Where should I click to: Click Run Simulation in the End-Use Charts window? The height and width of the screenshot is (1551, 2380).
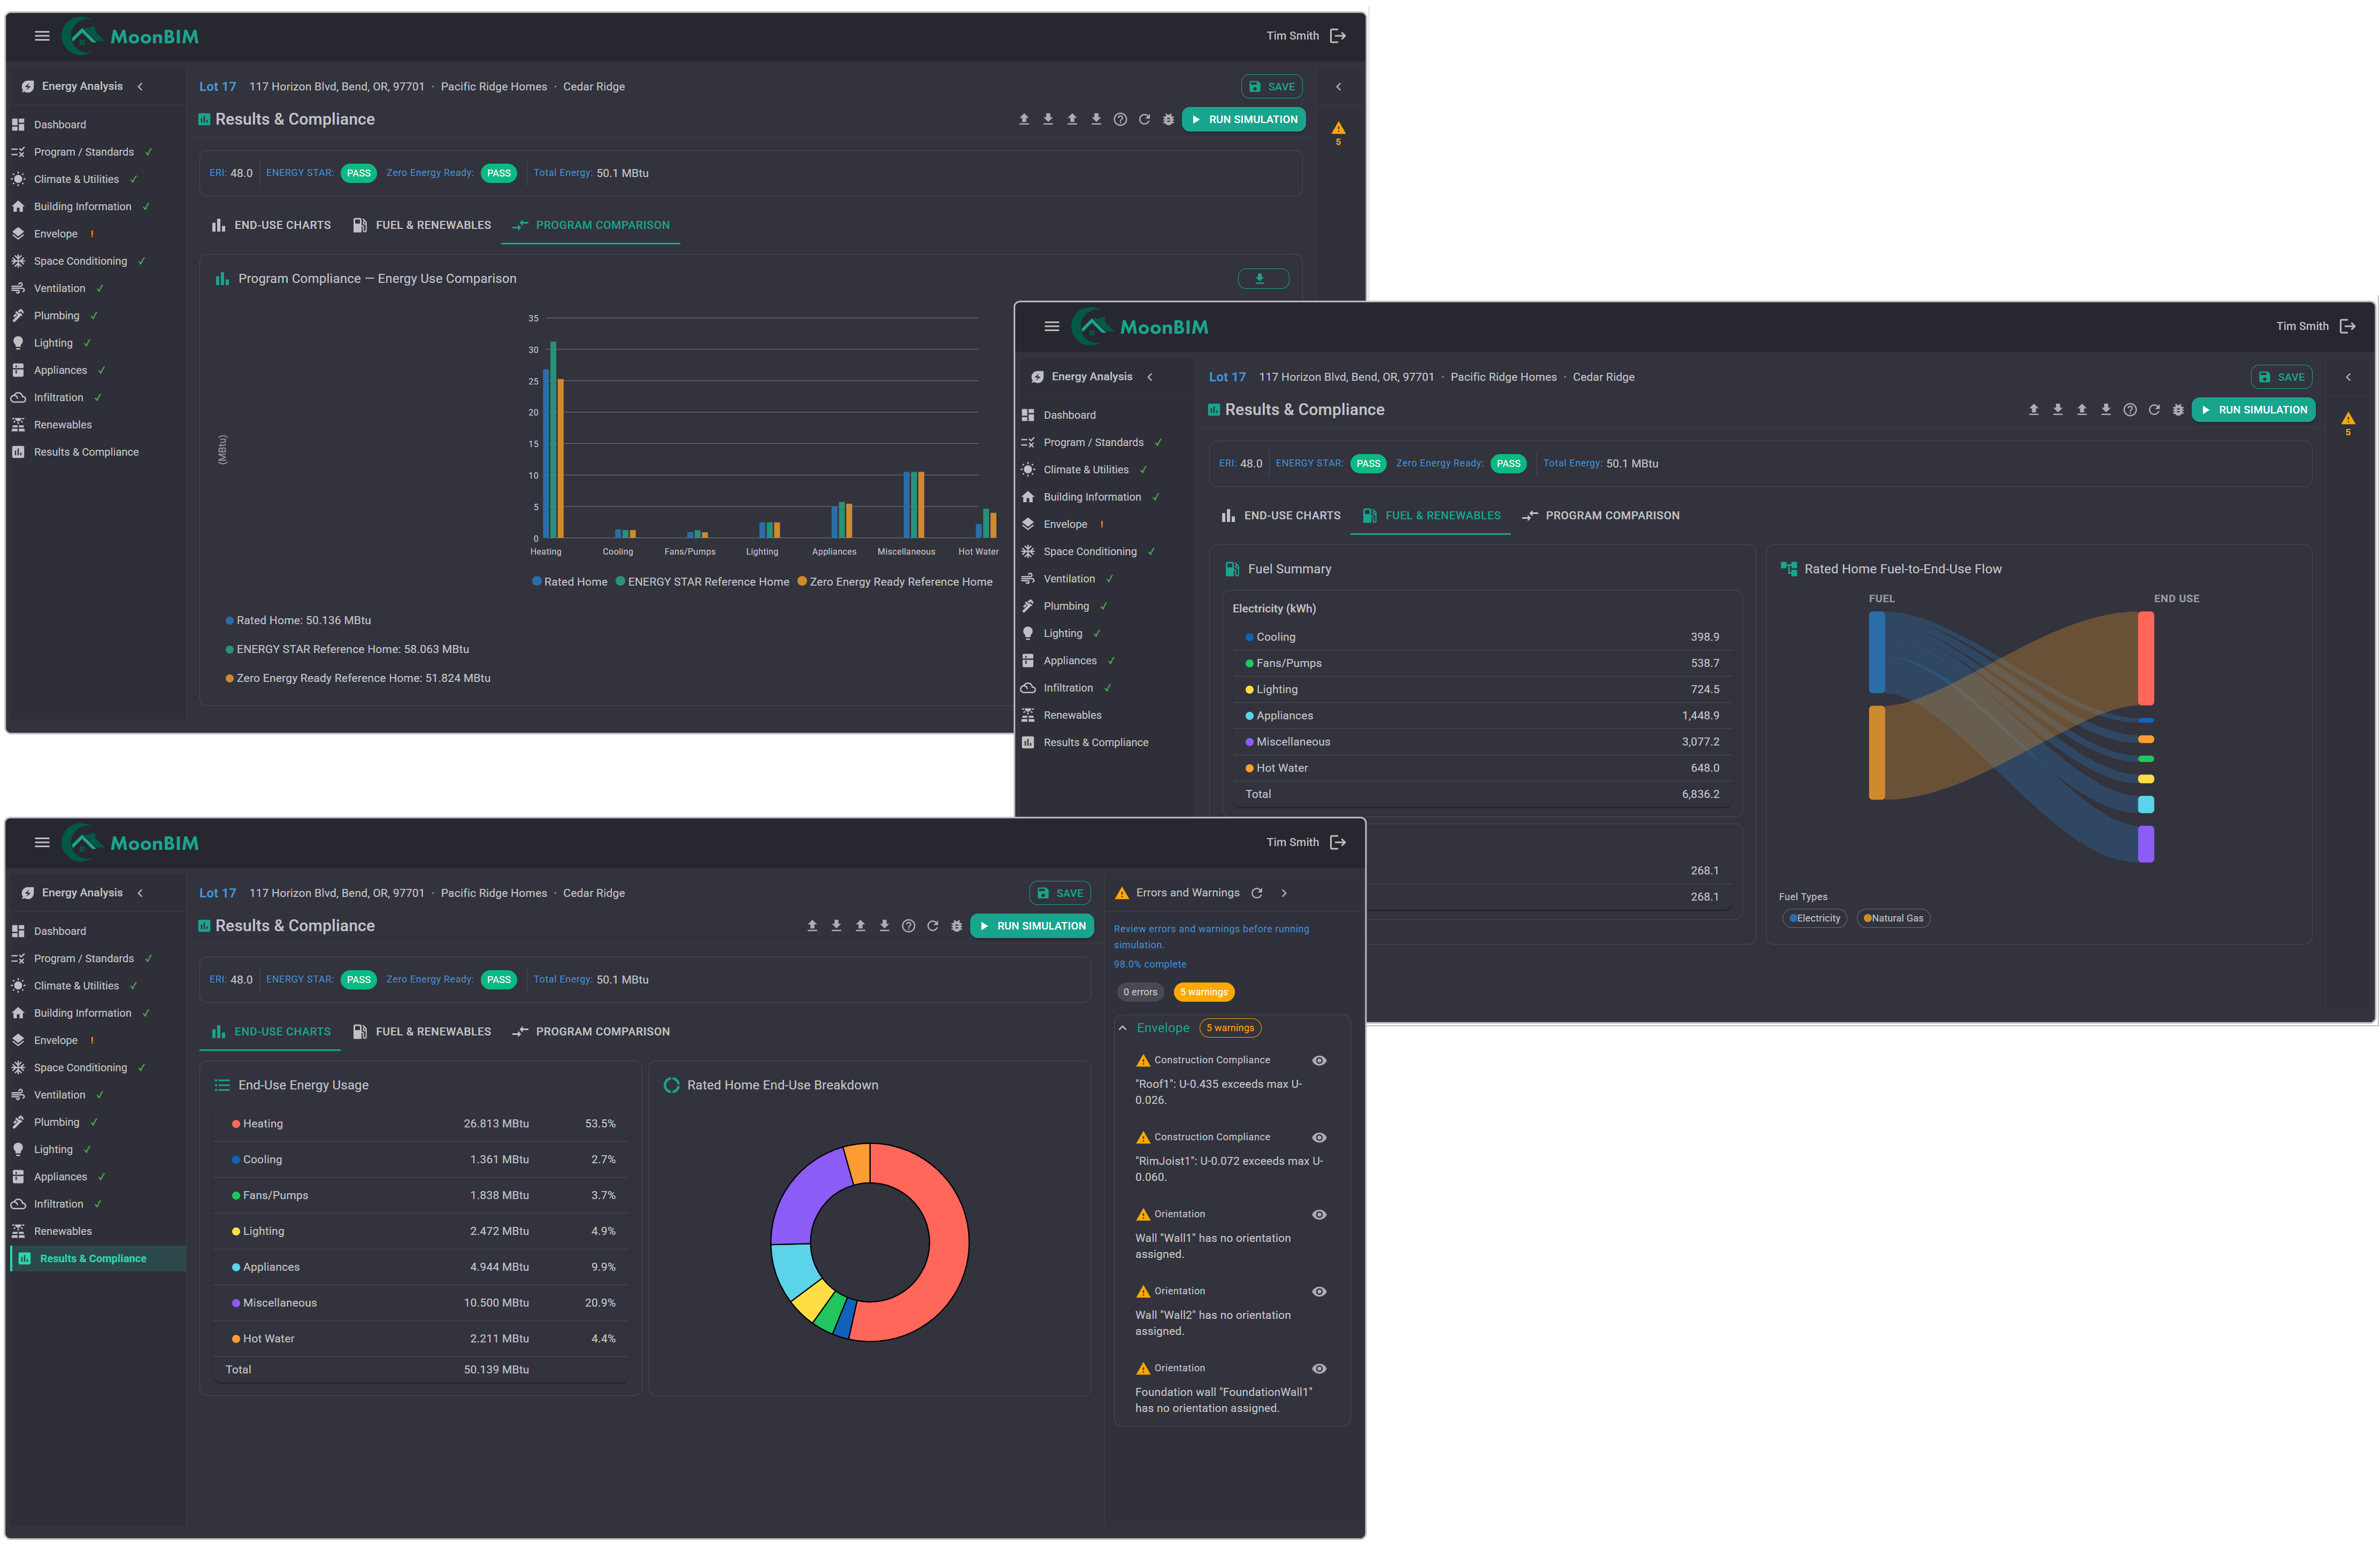point(1032,926)
